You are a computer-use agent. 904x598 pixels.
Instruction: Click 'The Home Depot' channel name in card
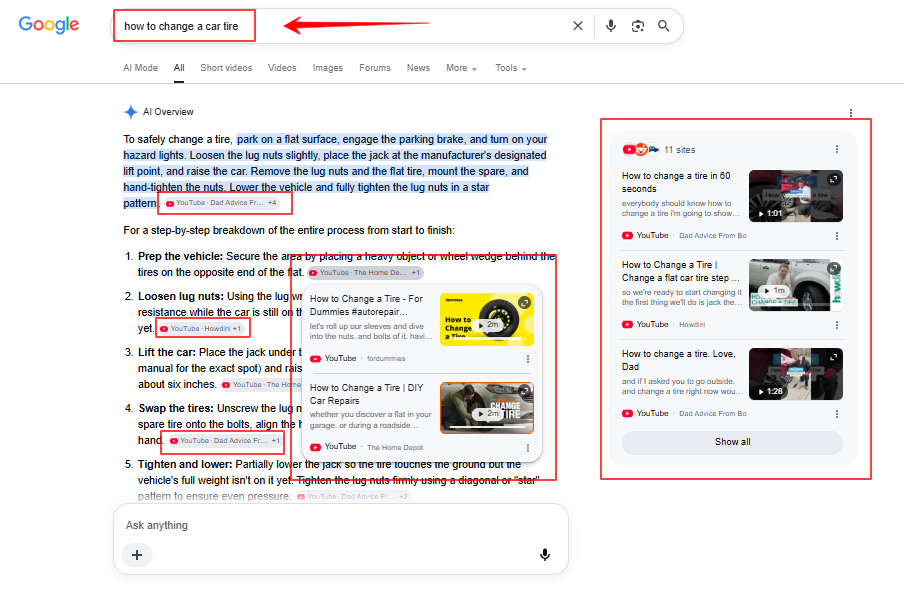point(395,448)
